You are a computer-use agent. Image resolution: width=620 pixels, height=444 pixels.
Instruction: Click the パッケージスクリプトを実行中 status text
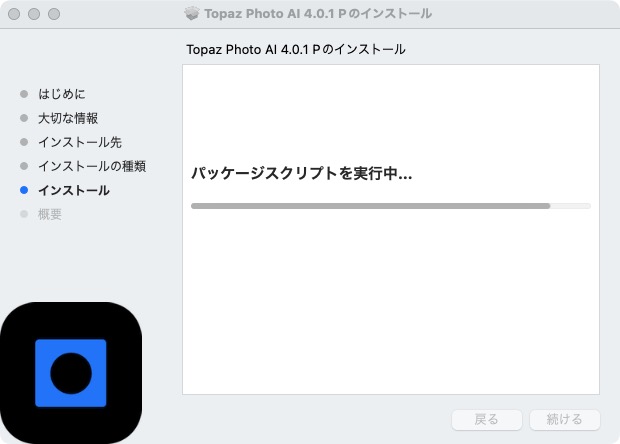point(301,173)
